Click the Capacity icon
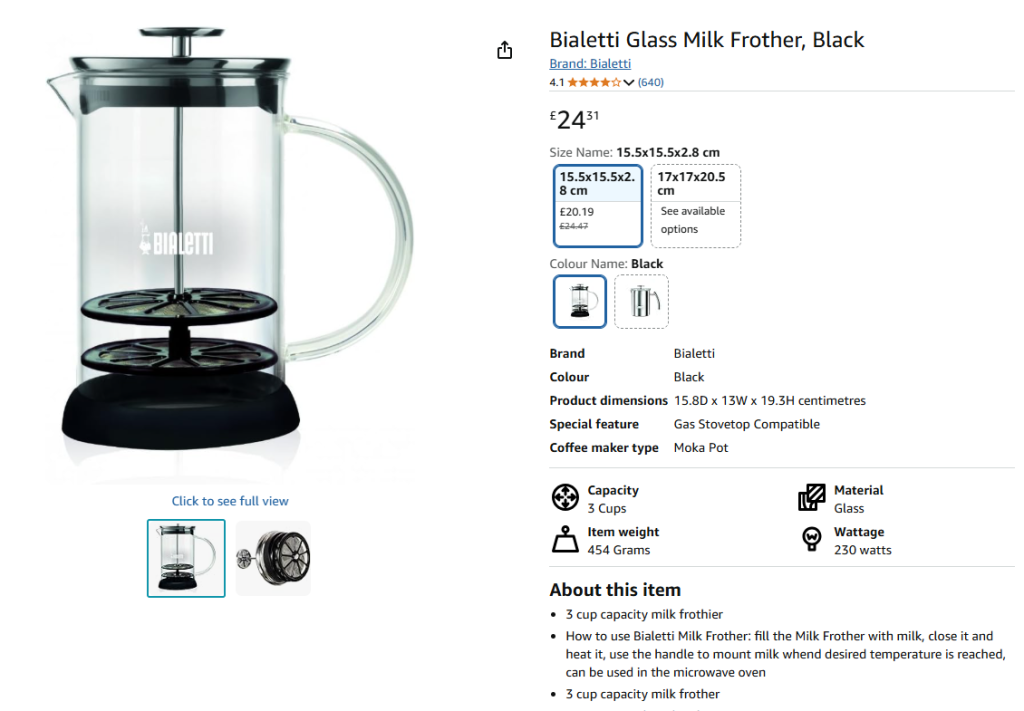 [566, 498]
